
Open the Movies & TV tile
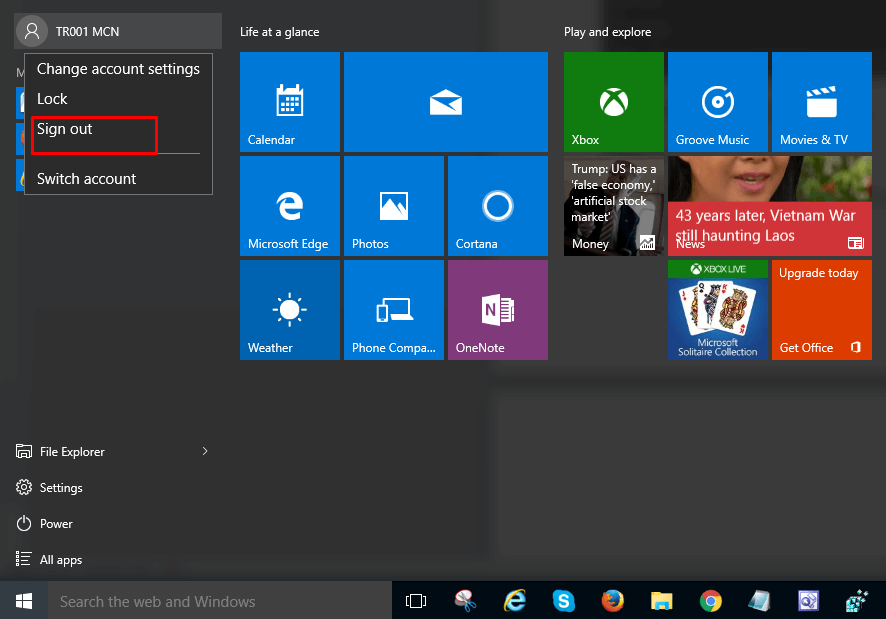pos(821,101)
